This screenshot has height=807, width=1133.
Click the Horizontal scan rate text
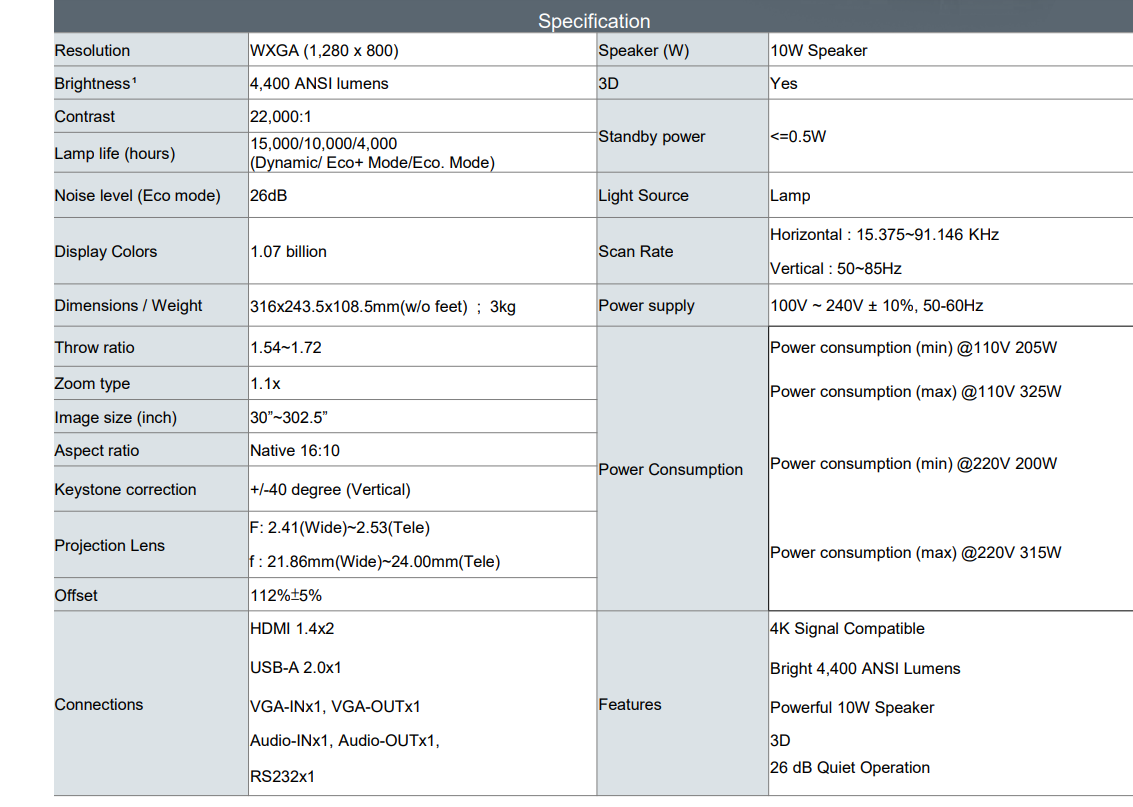click(x=884, y=235)
